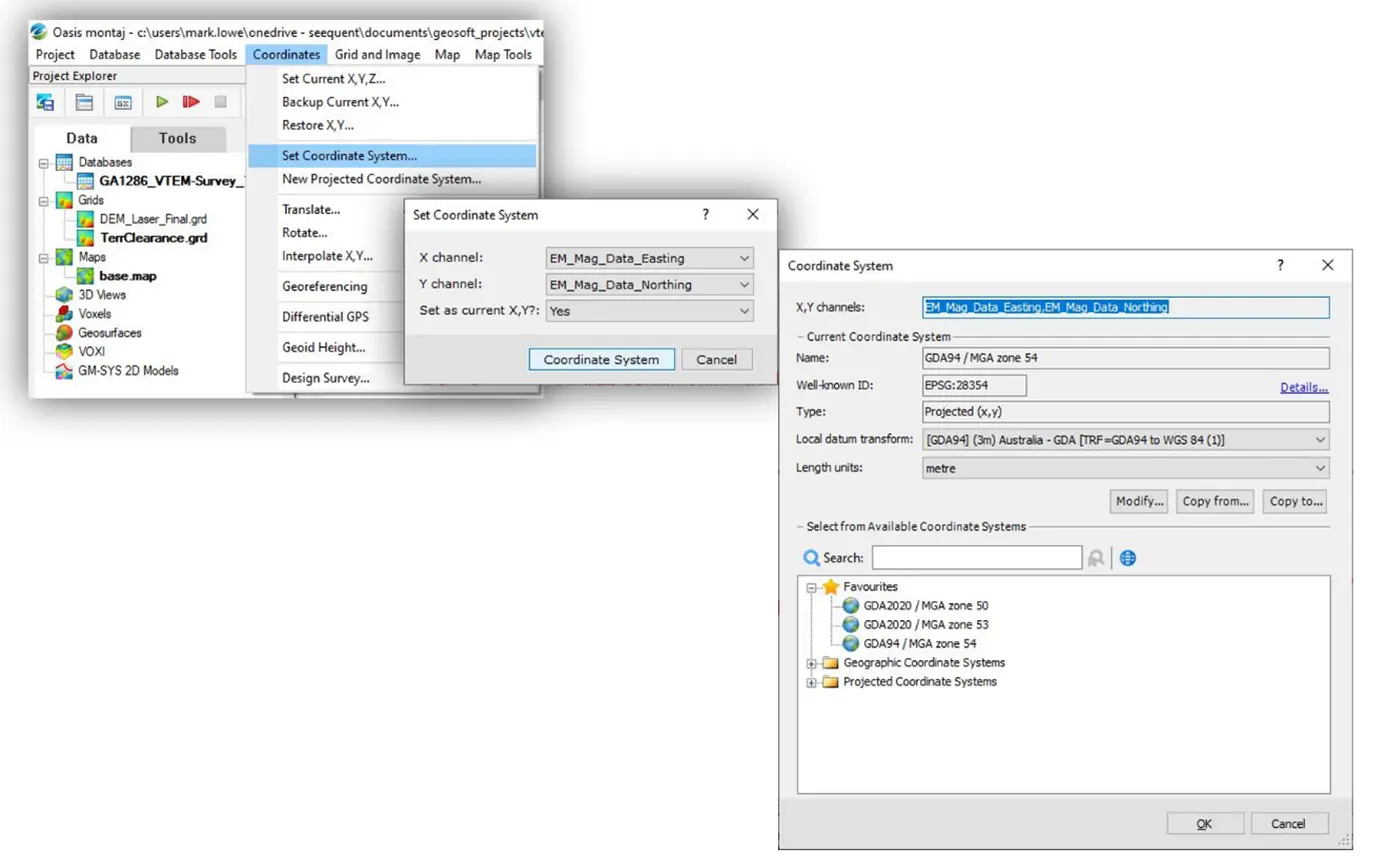Click the magnifier search icon
1377x864 pixels.
(812, 558)
